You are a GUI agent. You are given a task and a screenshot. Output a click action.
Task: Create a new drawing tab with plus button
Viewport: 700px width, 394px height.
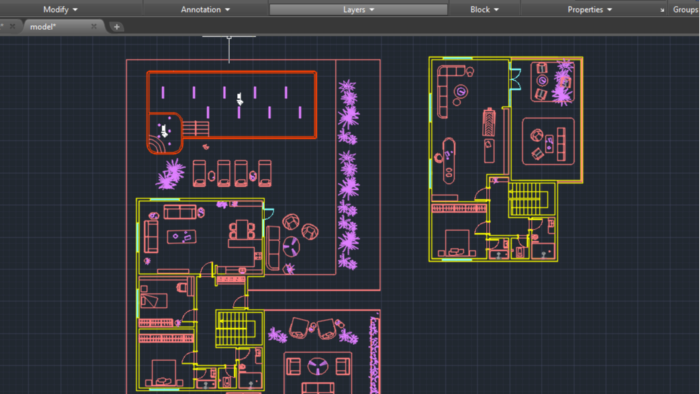(x=117, y=27)
